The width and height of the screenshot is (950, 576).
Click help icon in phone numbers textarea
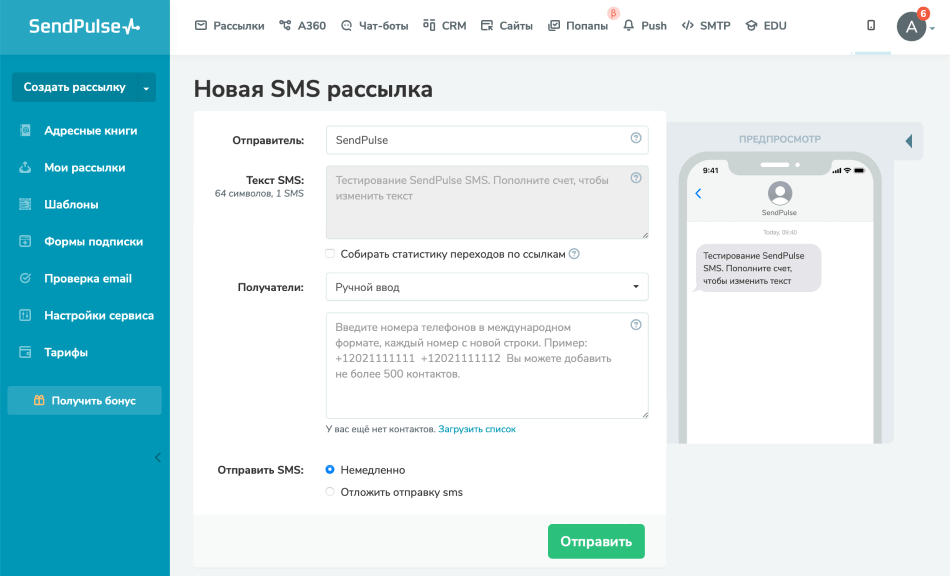pyautogui.click(x=636, y=325)
